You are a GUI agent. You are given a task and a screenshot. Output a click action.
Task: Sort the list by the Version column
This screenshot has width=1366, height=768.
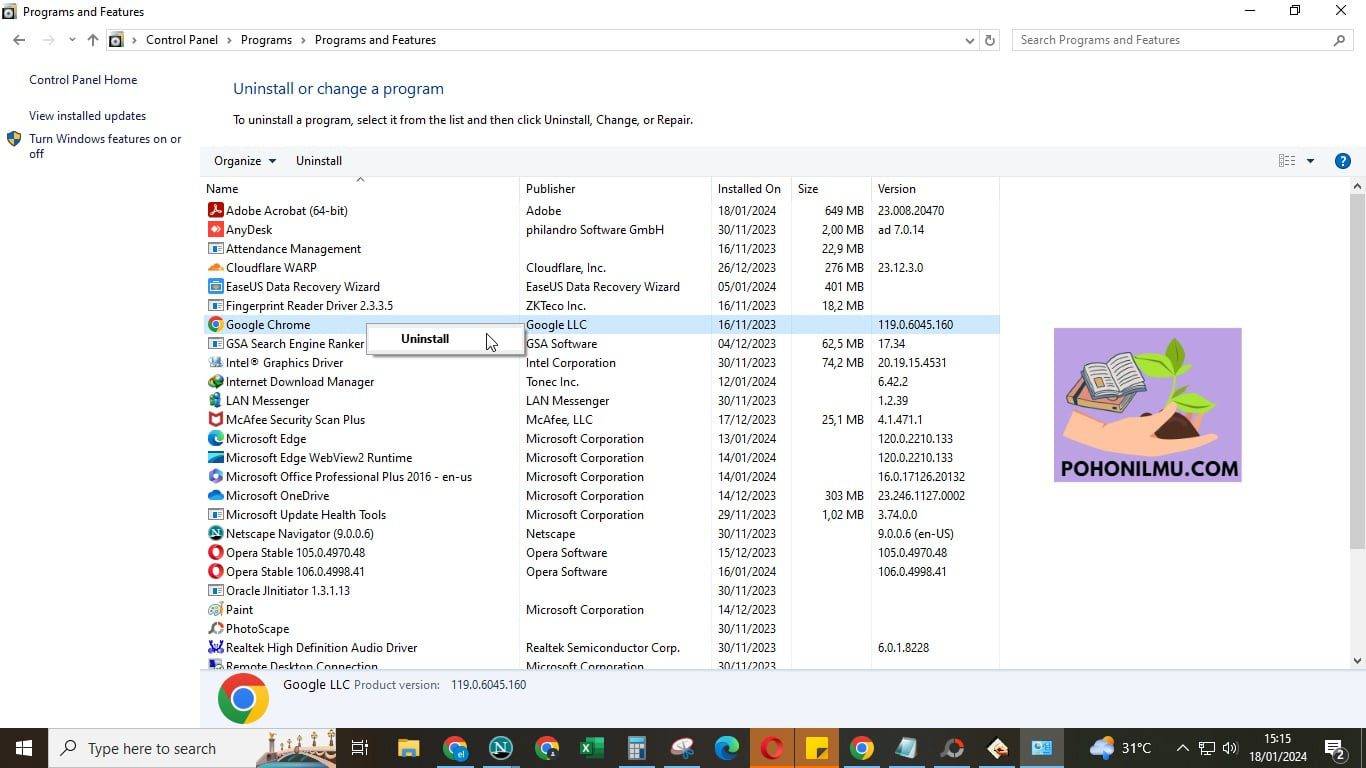(x=935, y=188)
